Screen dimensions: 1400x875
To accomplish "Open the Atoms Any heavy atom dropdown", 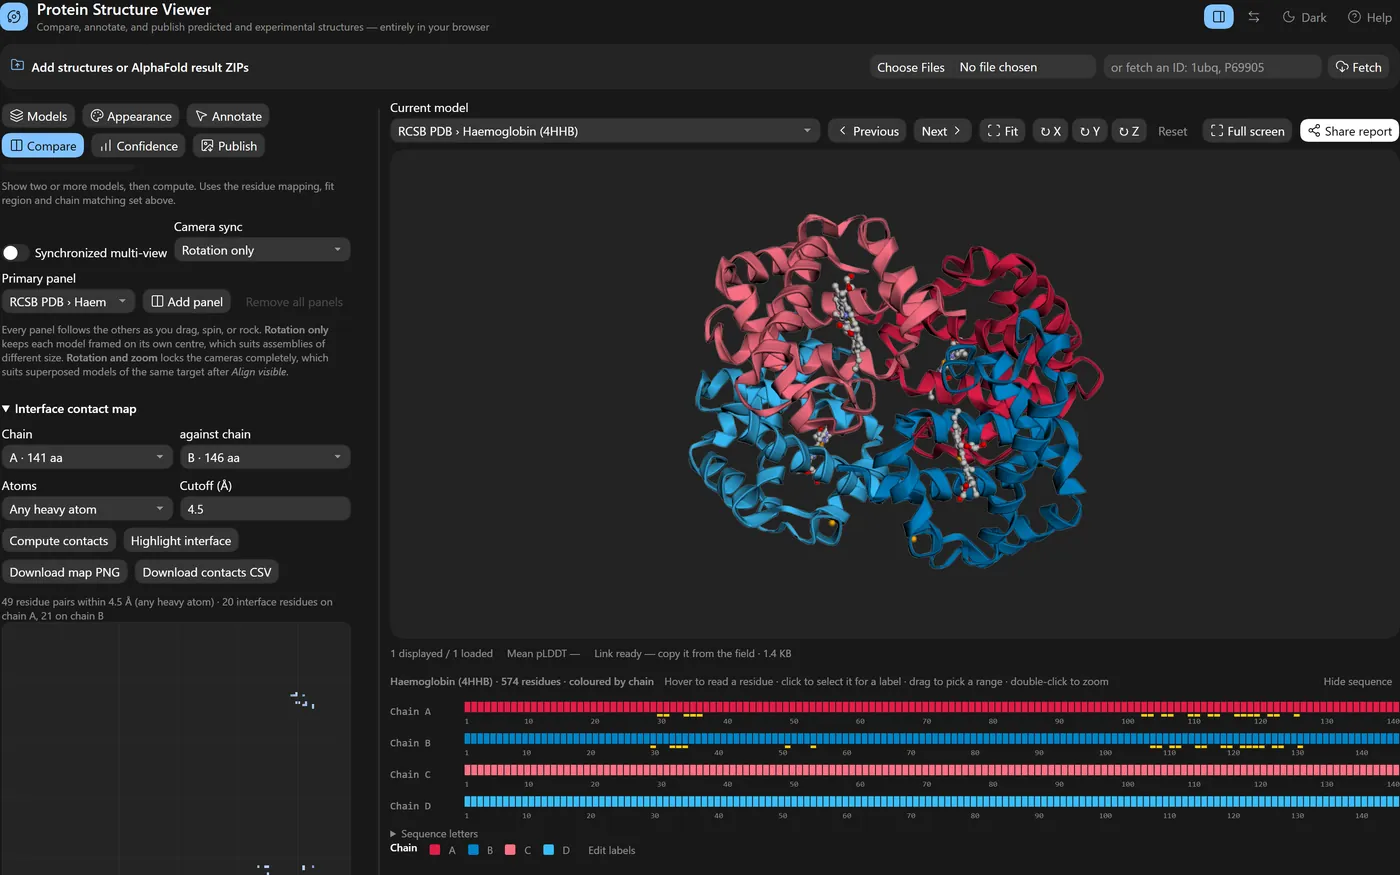I will [x=87, y=509].
